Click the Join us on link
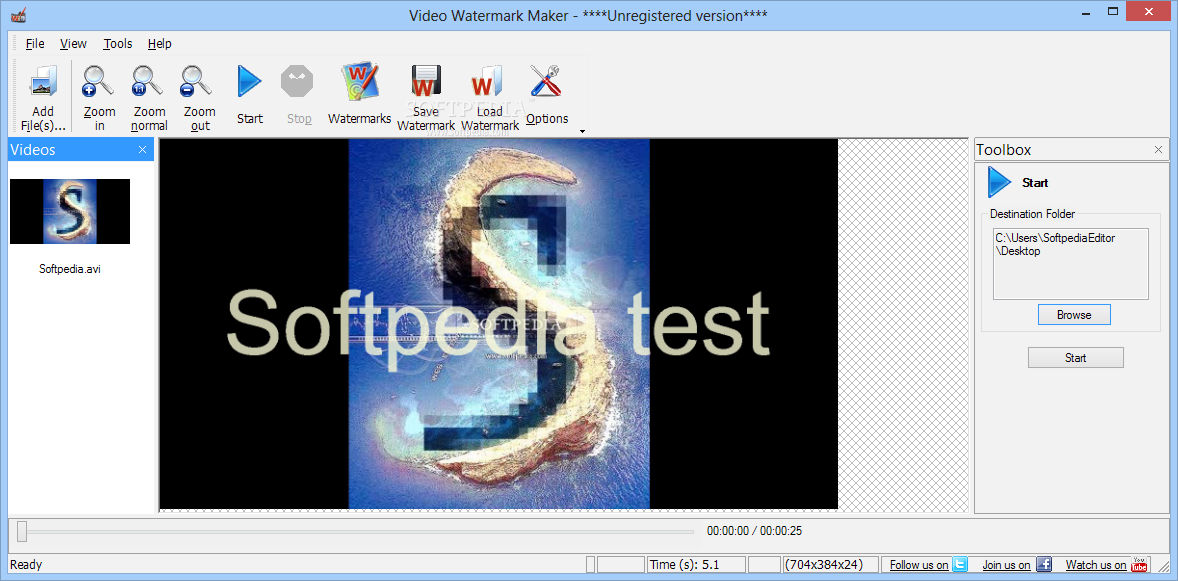Image resolution: width=1178 pixels, height=581 pixels. (x=1006, y=565)
